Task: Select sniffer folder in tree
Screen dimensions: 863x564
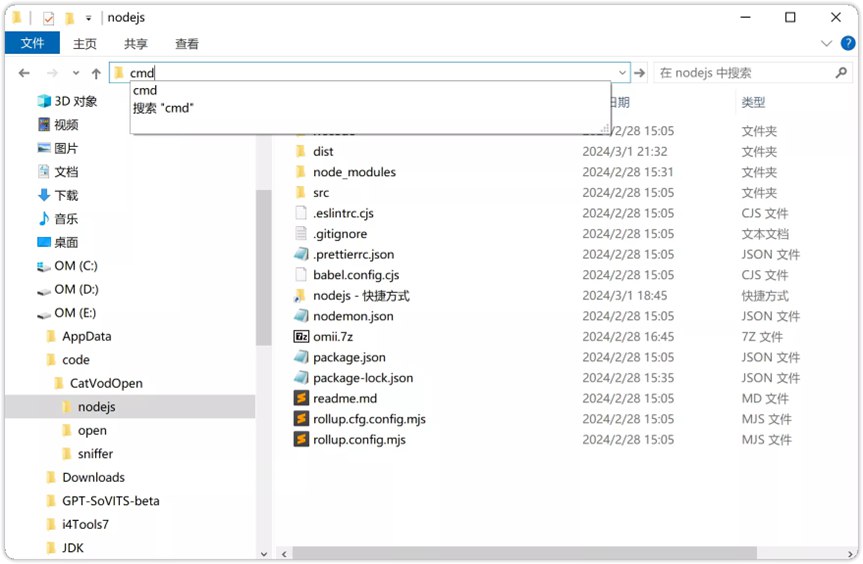Action: pos(88,454)
